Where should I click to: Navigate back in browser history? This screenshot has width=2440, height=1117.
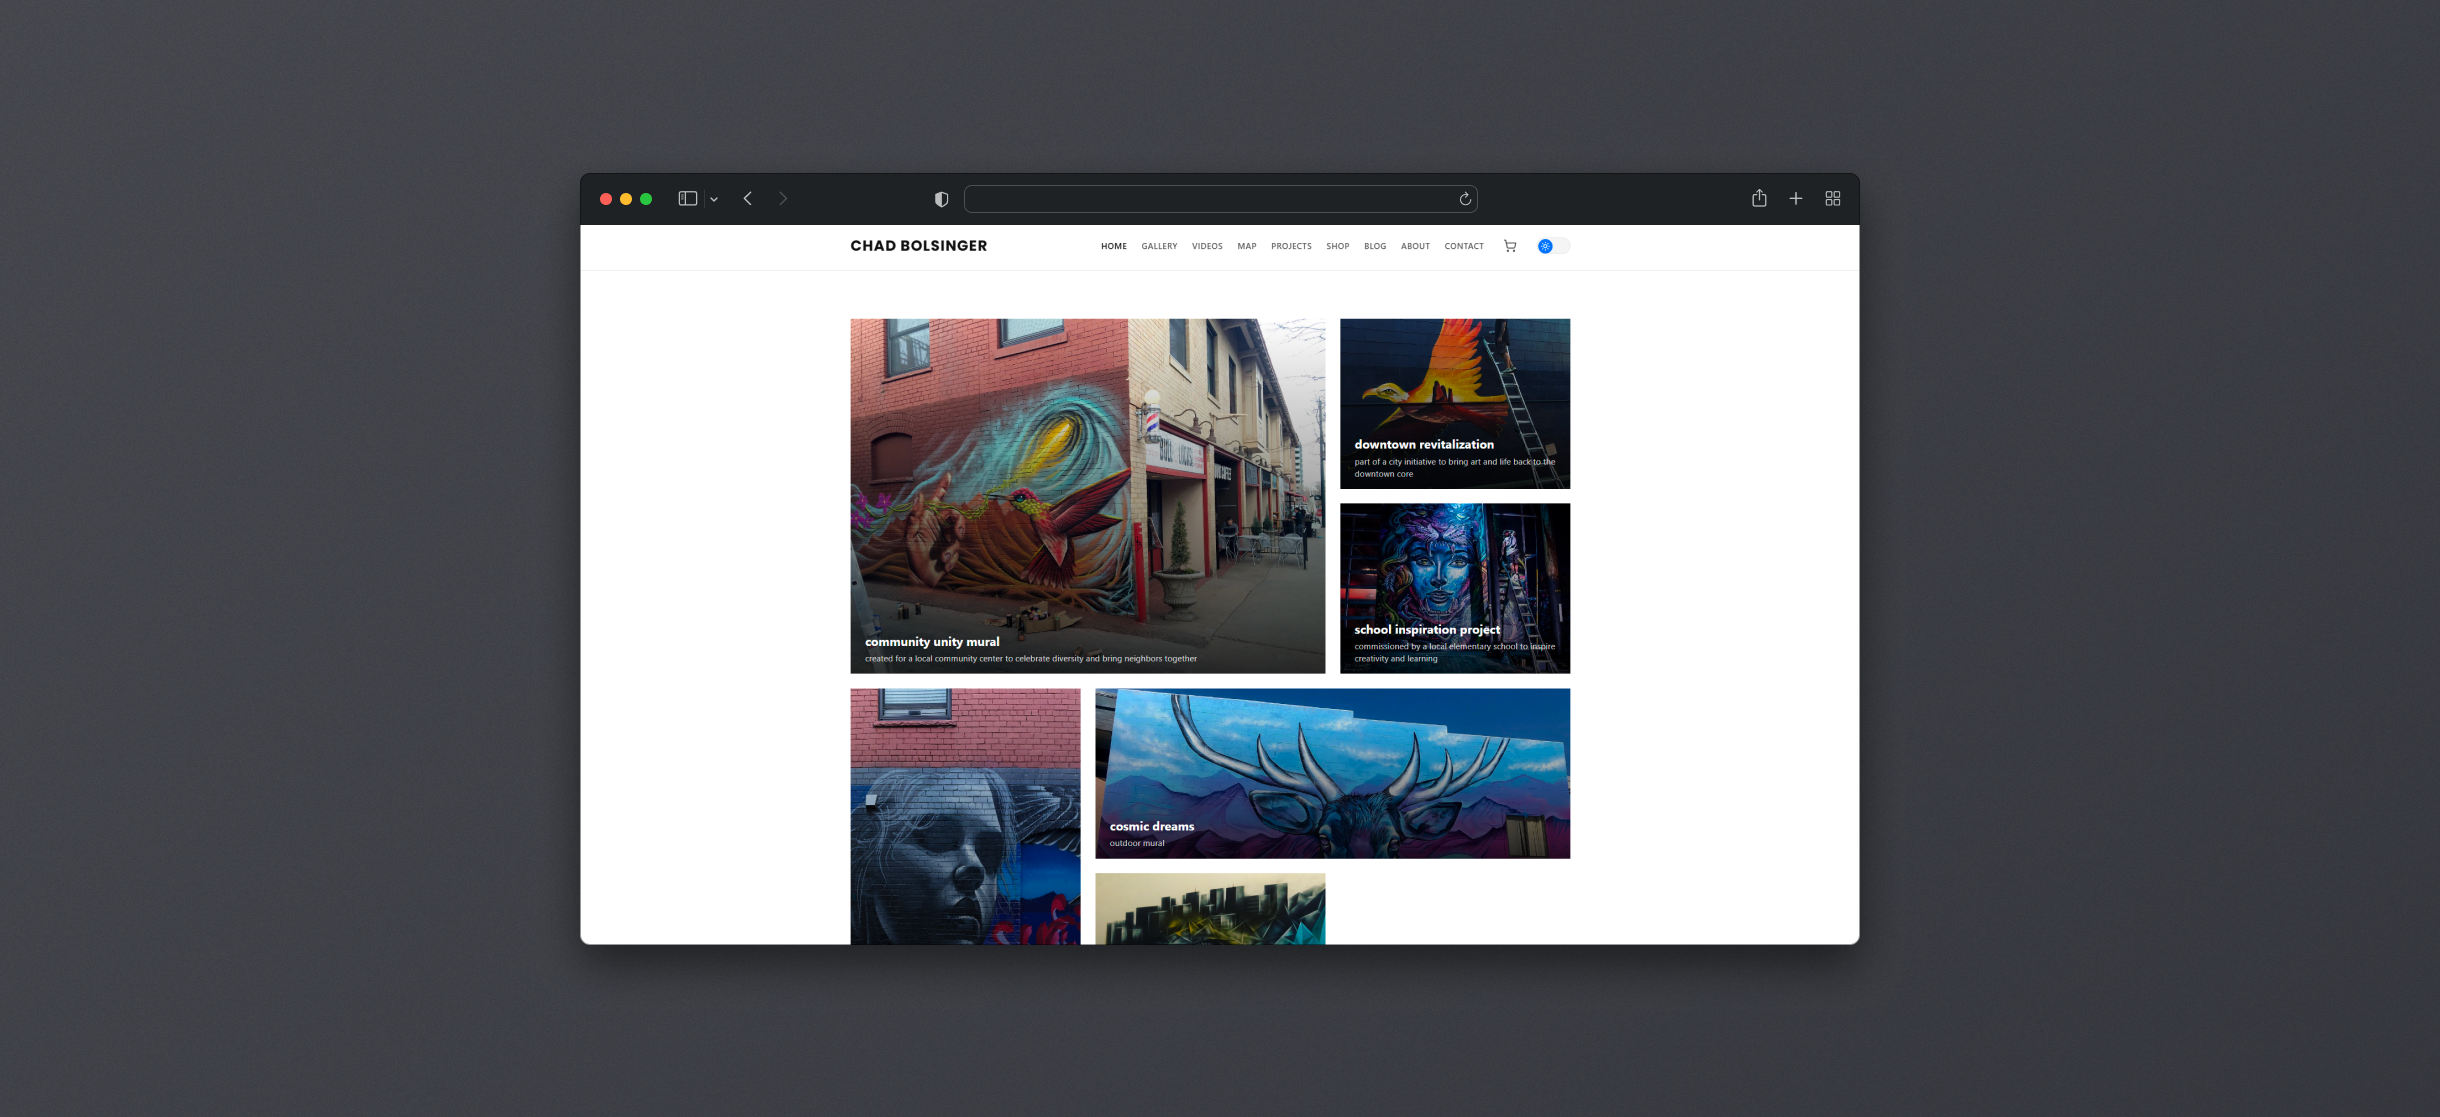point(747,198)
